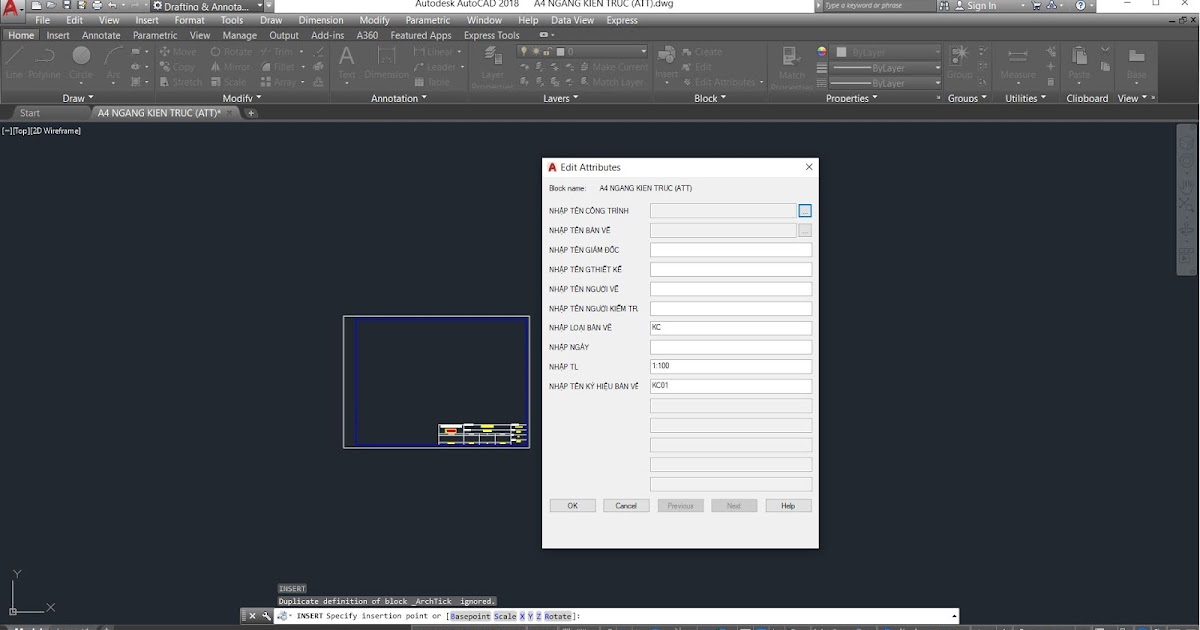
Task: Click the Scale tool
Action: pyautogui.click(x=228, y=82)
